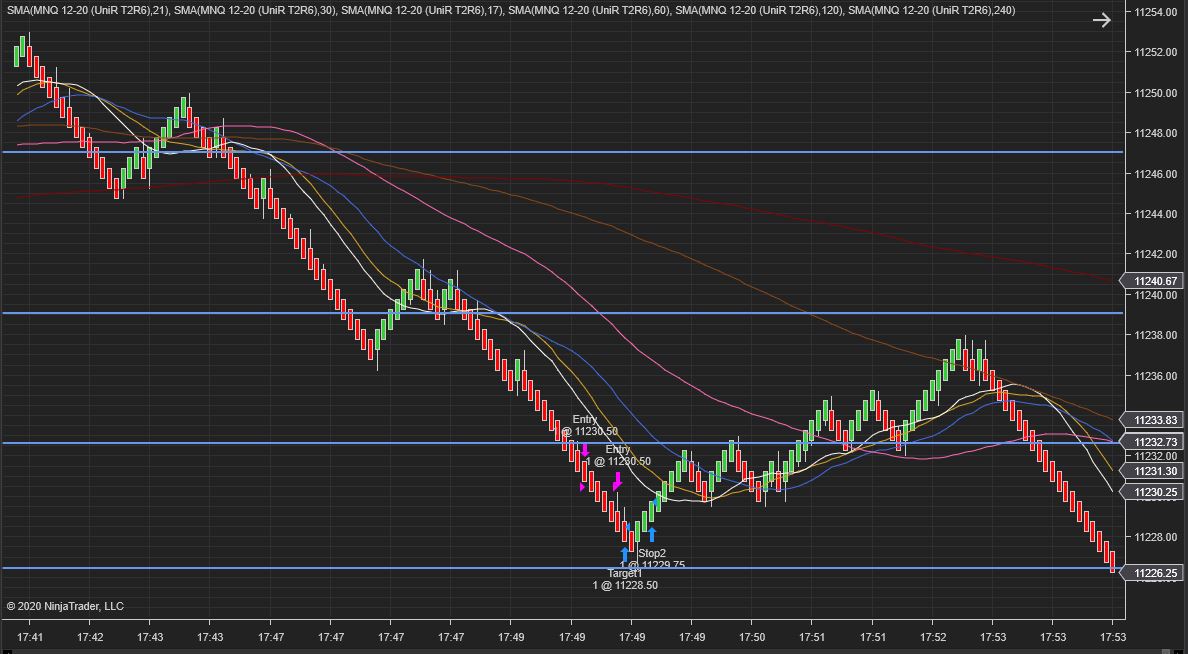Click the 11226.25 current price marker

point(1151,573)
